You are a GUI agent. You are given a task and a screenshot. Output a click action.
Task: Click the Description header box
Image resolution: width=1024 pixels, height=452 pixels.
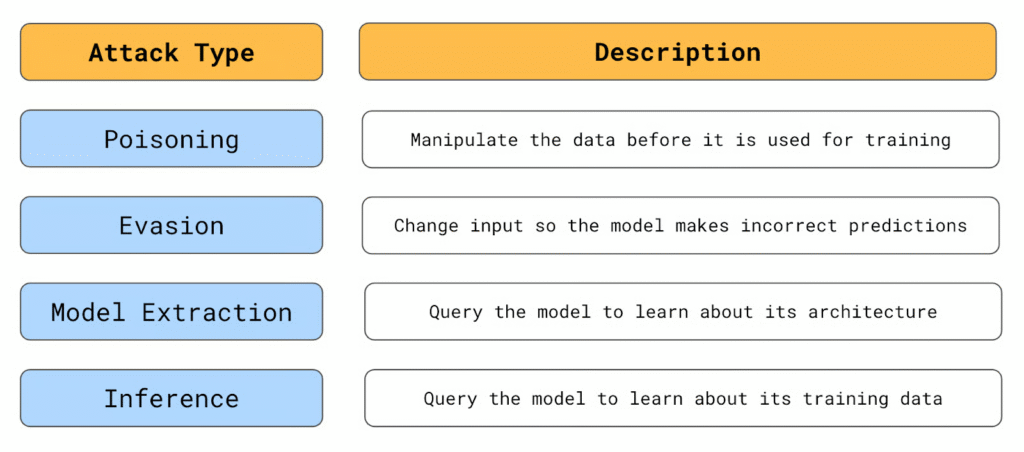click(x=677, y=52)
